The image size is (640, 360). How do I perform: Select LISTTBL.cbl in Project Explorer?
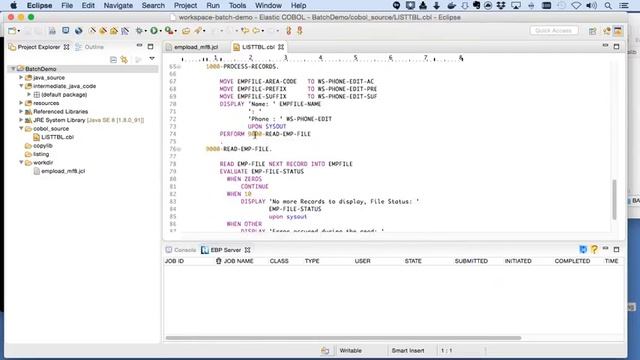click(x=58, y=137)
